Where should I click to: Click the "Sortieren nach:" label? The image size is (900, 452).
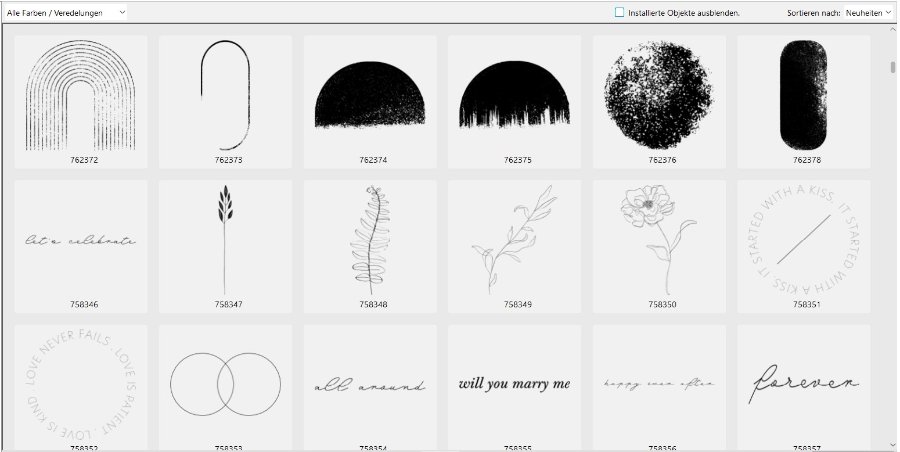pyautogui.click(x=814, y=13)
